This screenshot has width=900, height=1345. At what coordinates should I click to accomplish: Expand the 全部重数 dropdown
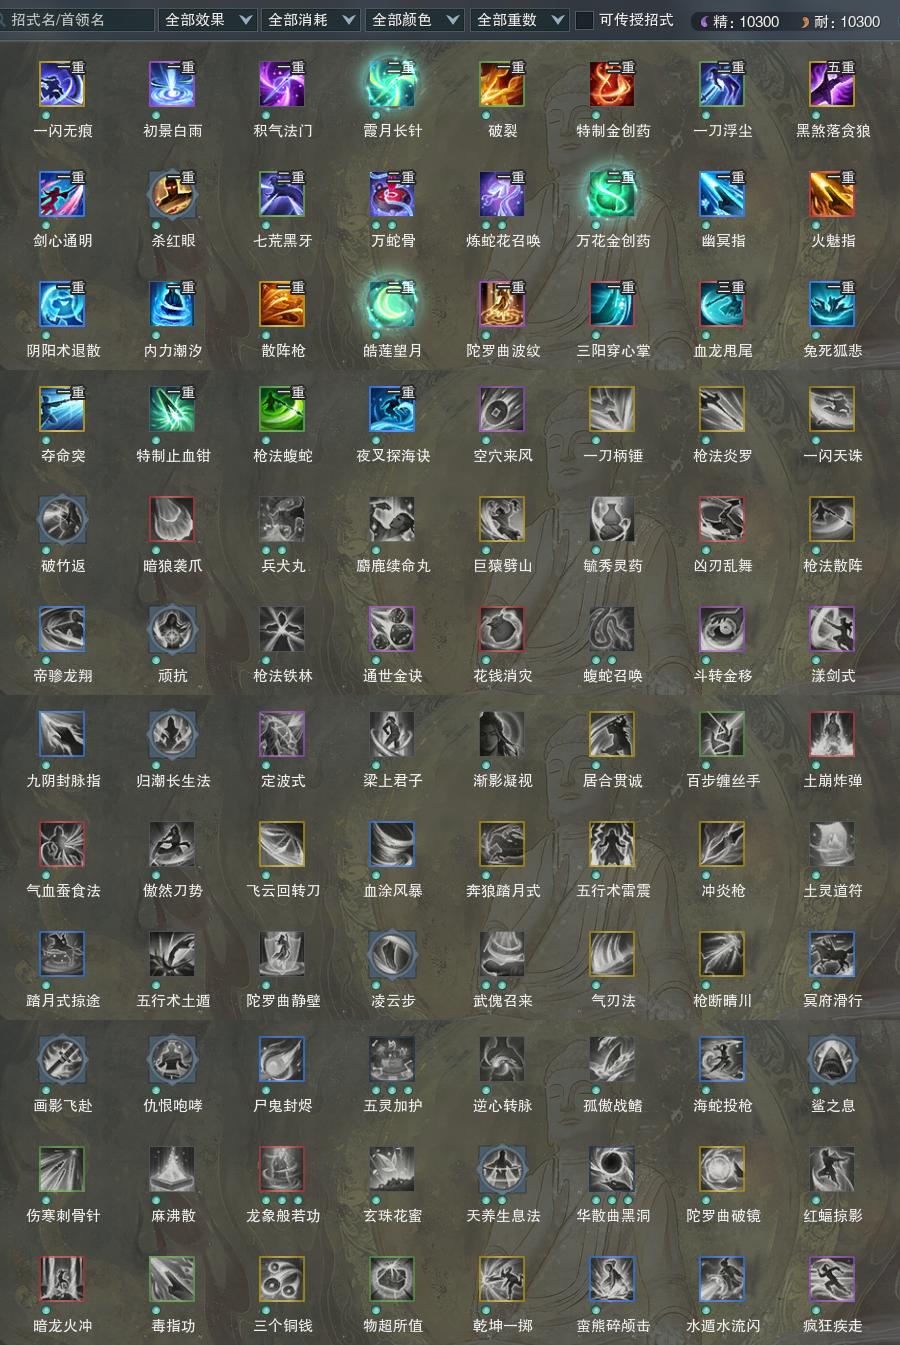pyautogui.click(x=519, y=20)
